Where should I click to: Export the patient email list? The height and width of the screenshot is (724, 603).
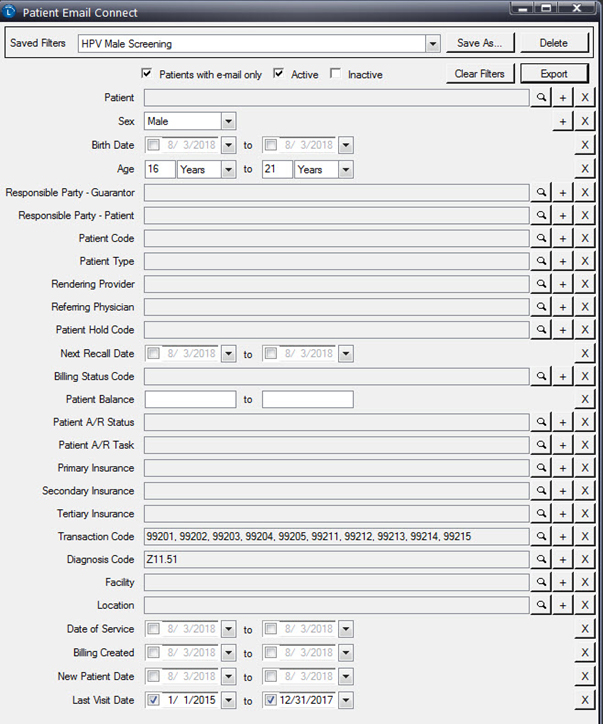[x=554, y=74]
